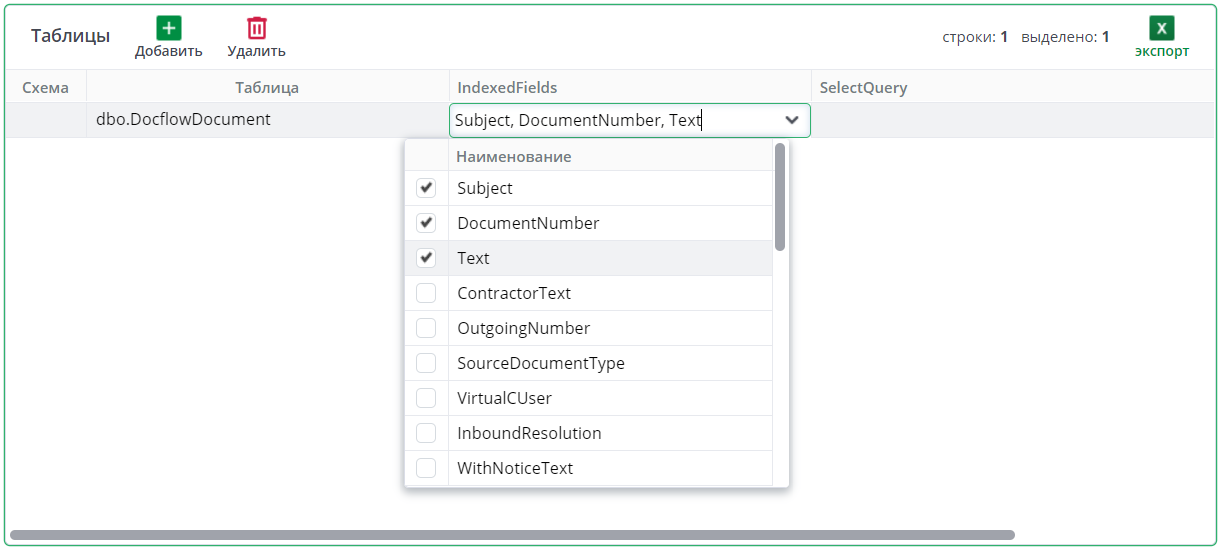Select the VirtualCUser checkbox

426,398
